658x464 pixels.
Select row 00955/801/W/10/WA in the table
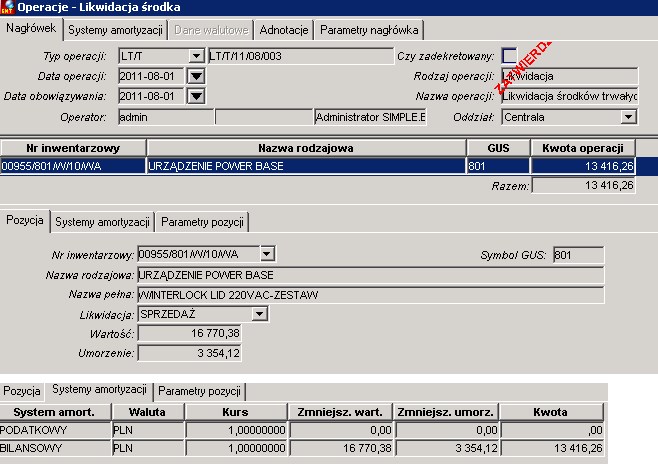pyautogui.click(x=329, y=166)
